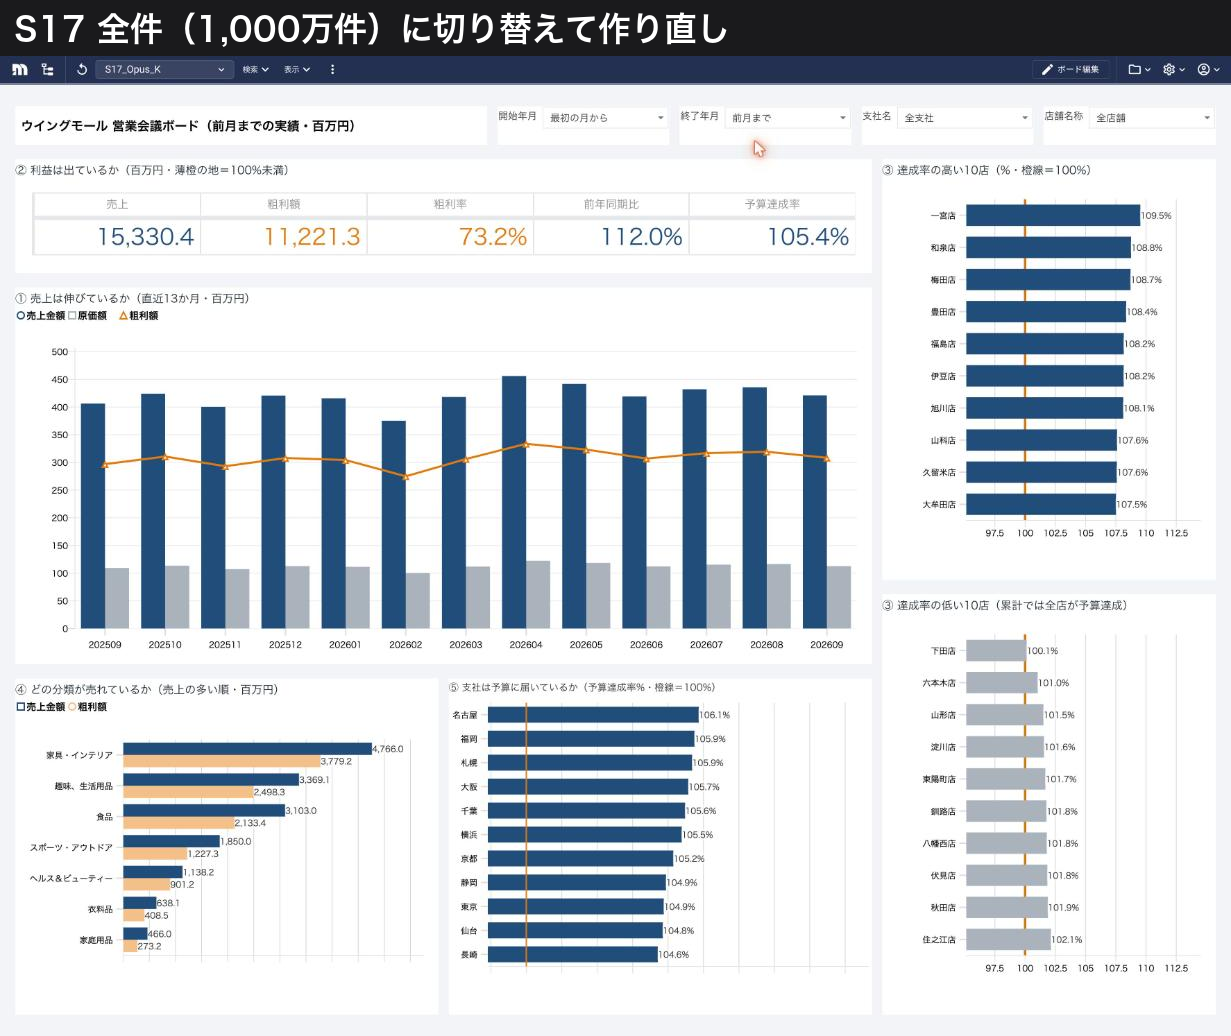This screenshot has width=1231, height=1036.
Task: Open the 店舗名称 filter dropdown
Action: (1152, 118)
